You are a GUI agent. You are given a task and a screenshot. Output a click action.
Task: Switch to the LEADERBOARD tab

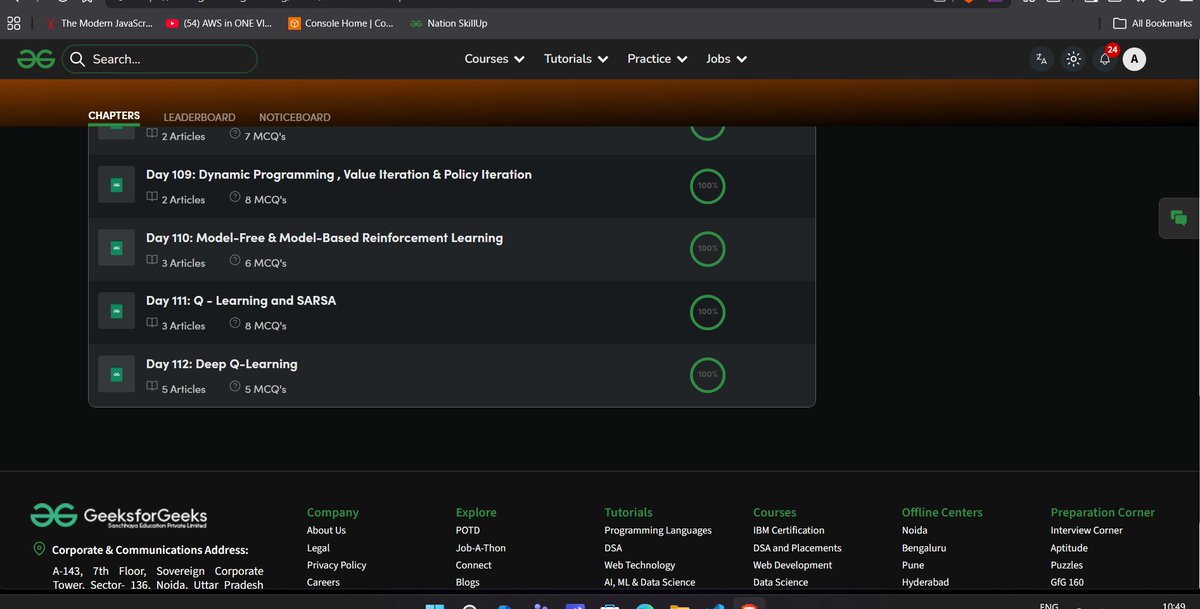tap(199, 117)
